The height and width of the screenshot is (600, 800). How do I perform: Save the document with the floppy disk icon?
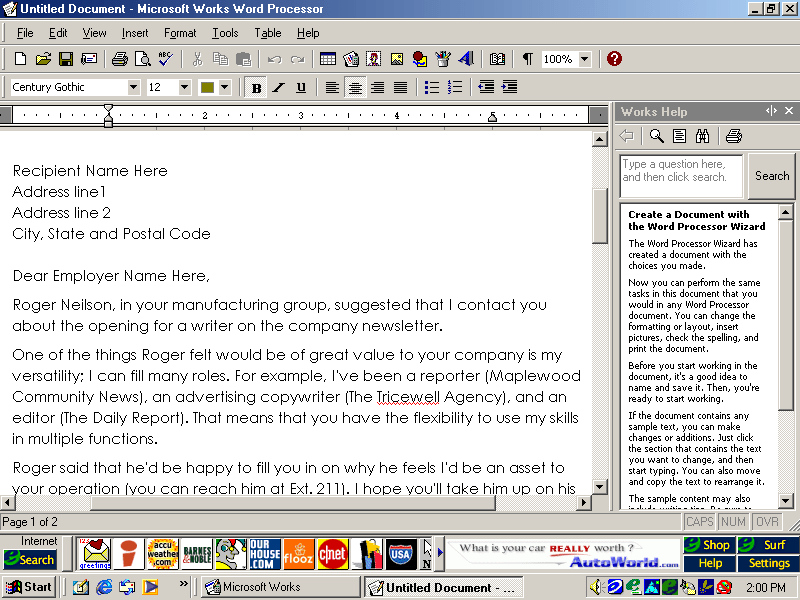pos(65,59)
